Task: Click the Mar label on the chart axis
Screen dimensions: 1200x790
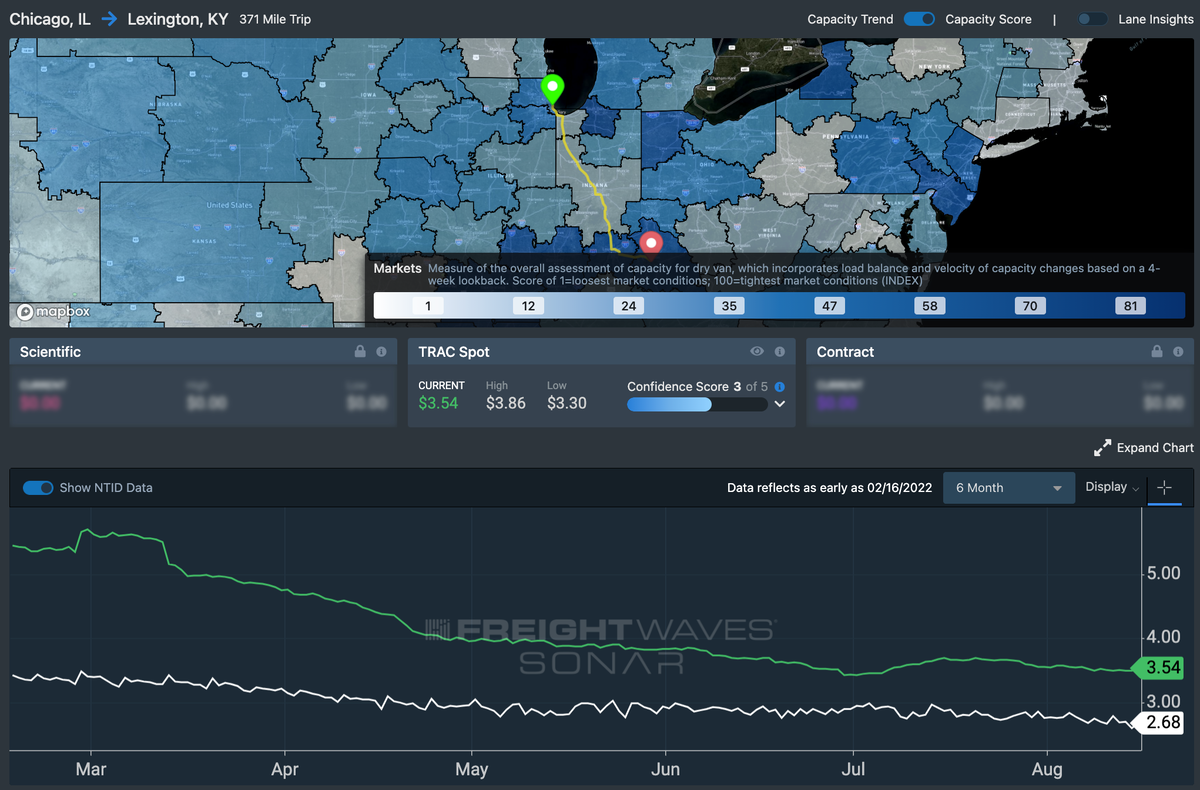Action: coord(91,770)
